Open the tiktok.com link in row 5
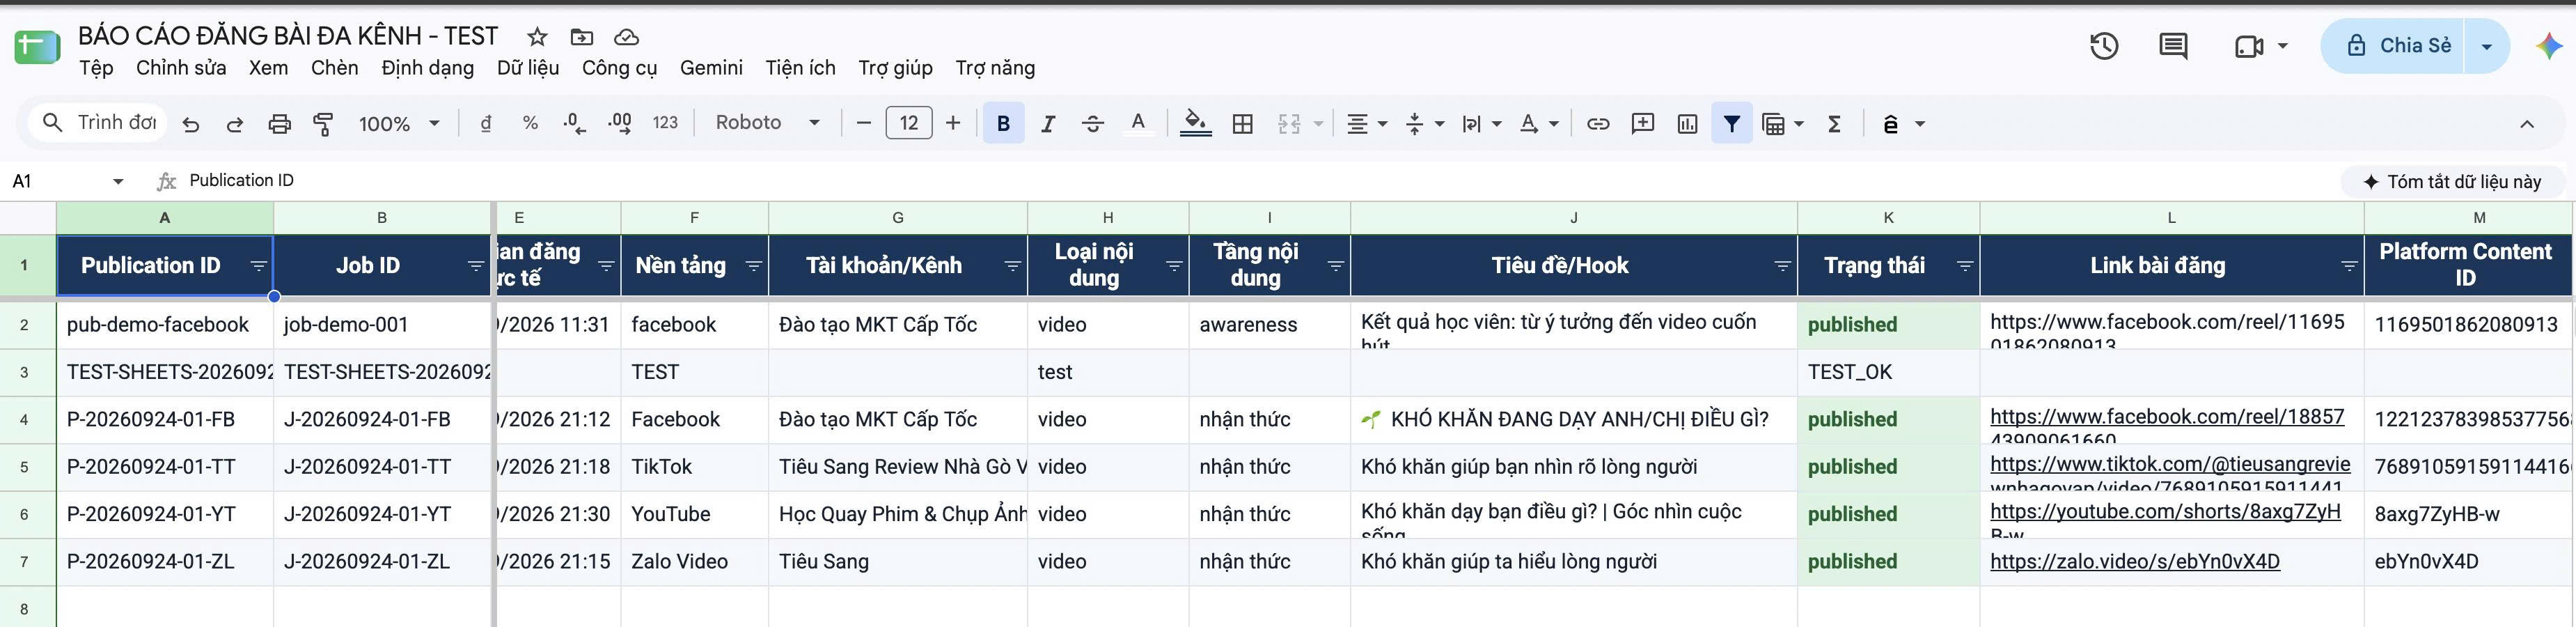The height and width of the screenshot is (627, 2576). [x=2170, y=465]
